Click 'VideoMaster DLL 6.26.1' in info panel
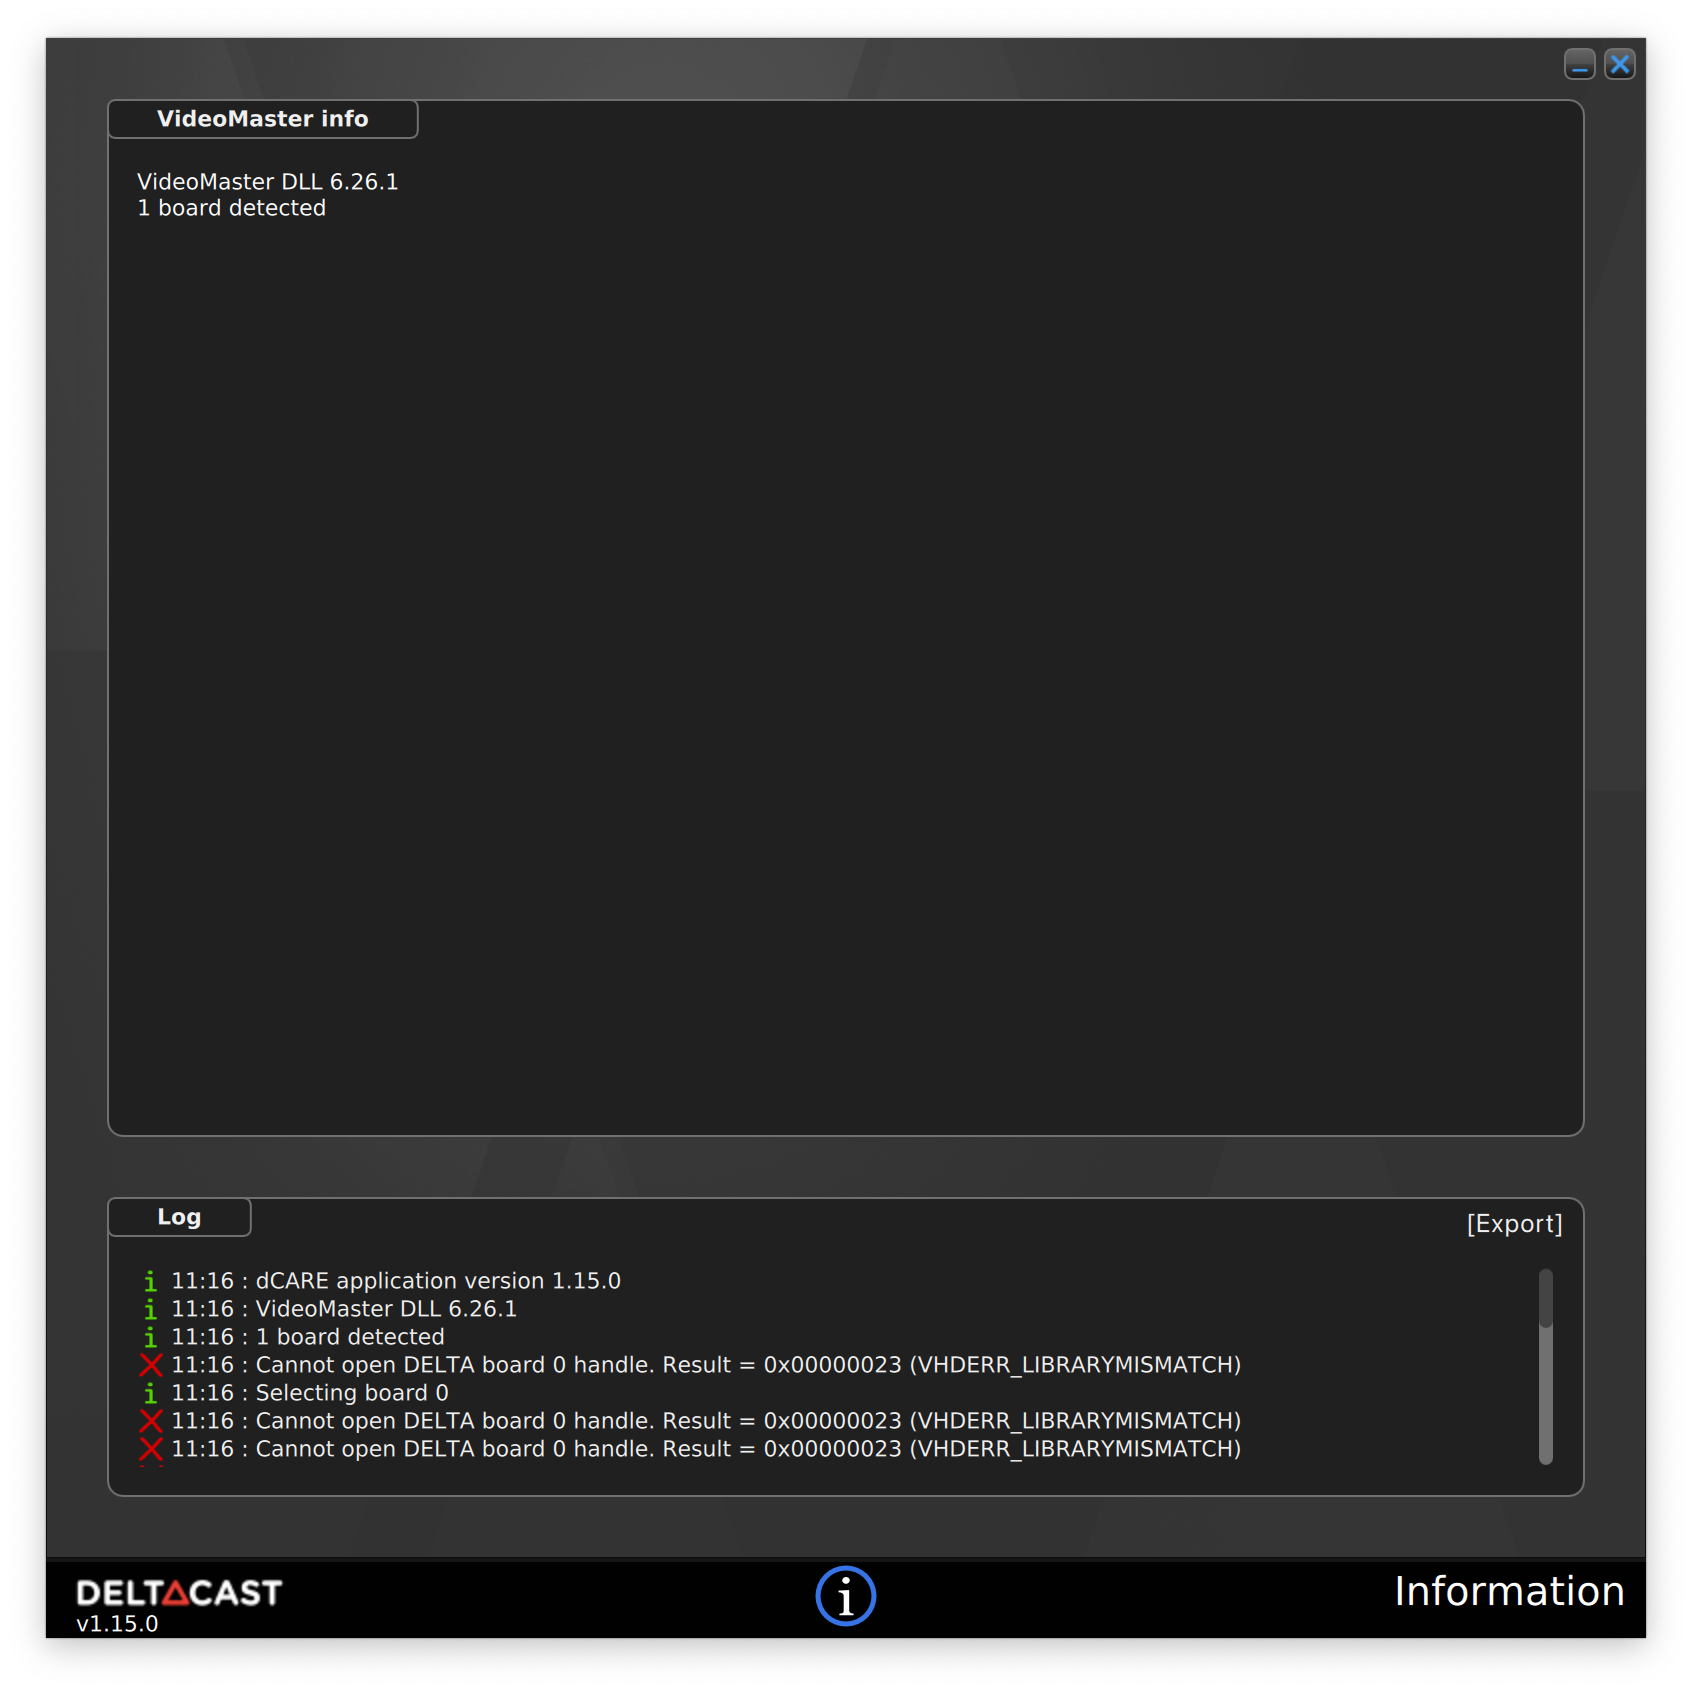1692x1692 pixels. 267,182
